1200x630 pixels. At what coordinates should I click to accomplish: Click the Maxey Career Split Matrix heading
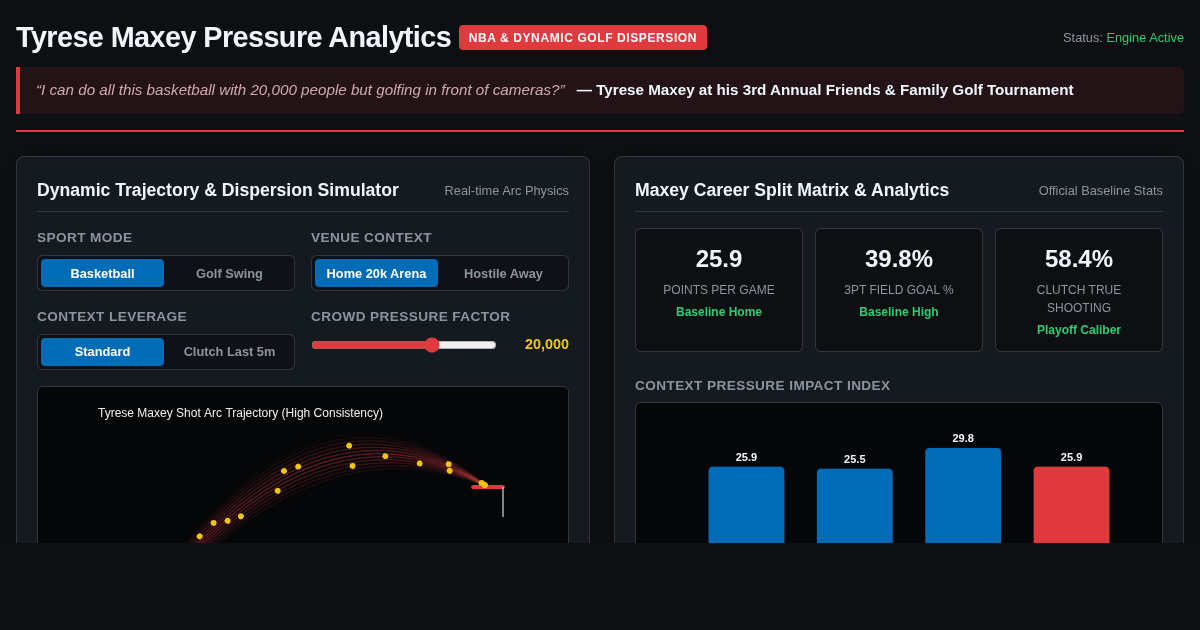point(792,190)
